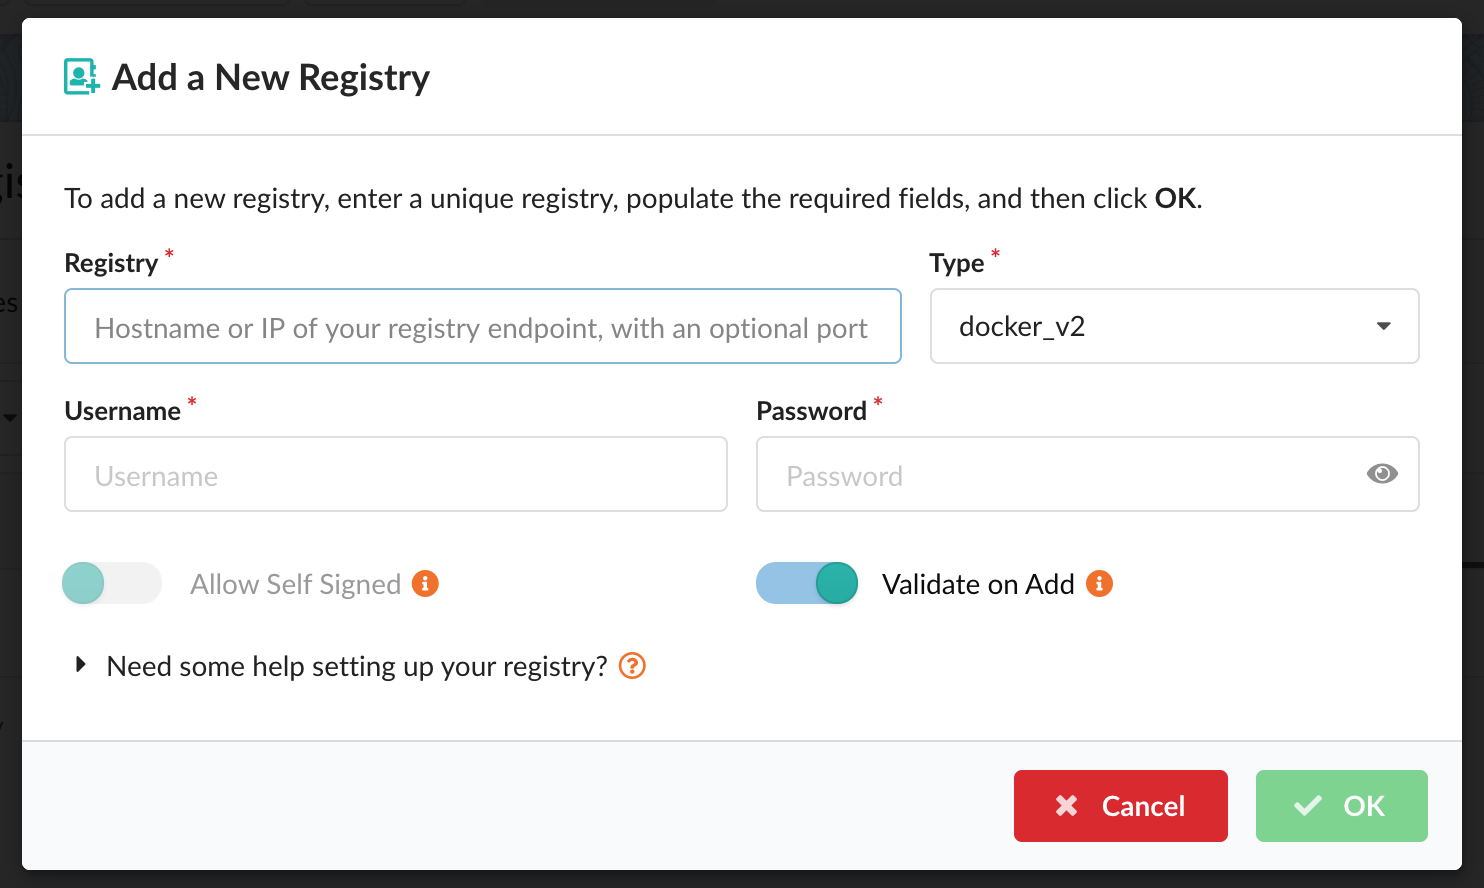1484x888 pixels.
Task: Click the info icon beside Allow Self Signed
Action: [425, 583]
